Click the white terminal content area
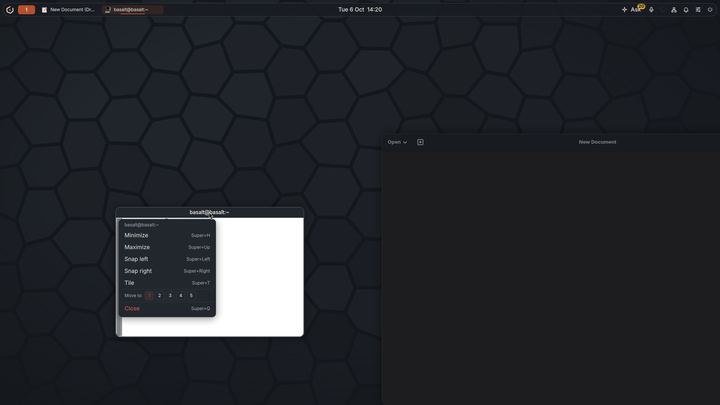The image size is (720, 405). tap(259, 277)
